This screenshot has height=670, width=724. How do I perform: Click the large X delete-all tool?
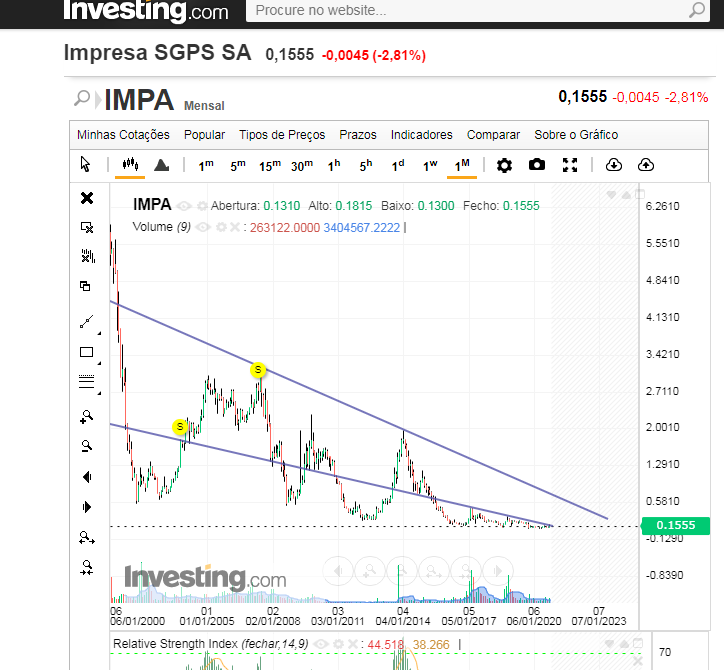coord(87,198)
